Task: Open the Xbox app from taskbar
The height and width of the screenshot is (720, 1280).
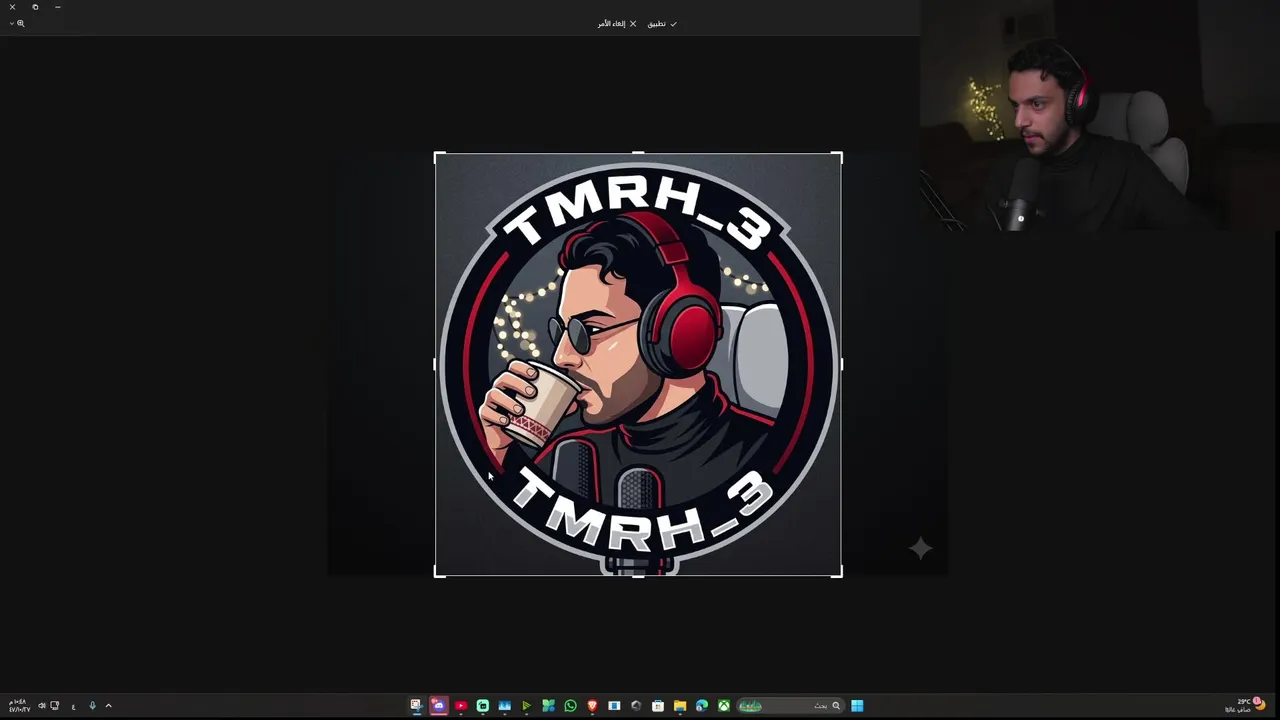Action: pyautogui.click(x=723, y=705)
